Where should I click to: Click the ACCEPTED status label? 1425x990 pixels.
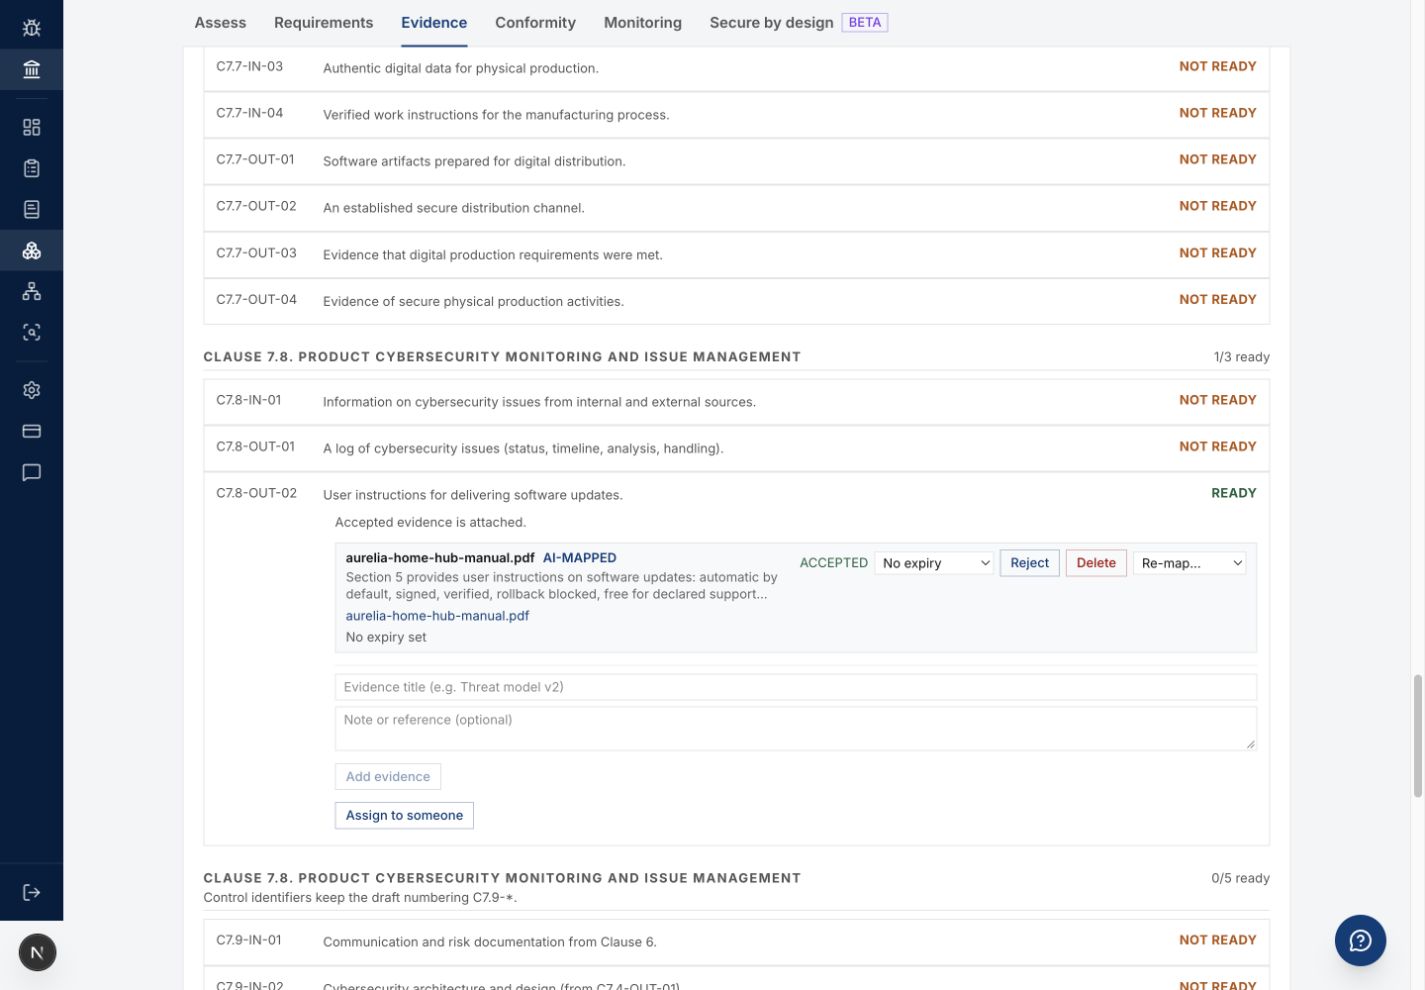tap(833, 563)
